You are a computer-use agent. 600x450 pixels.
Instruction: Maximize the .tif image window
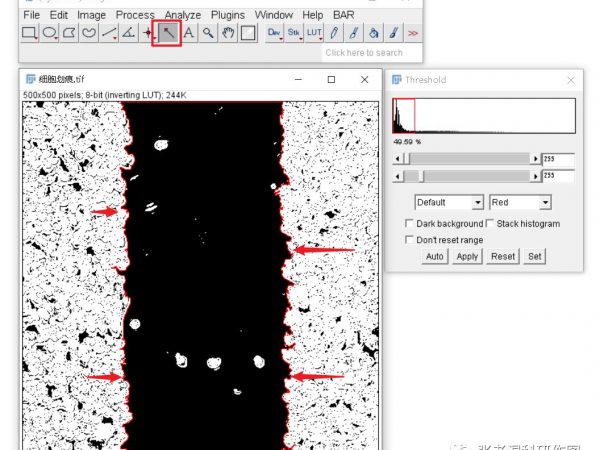pyautogui.click(x=331, y=80)
